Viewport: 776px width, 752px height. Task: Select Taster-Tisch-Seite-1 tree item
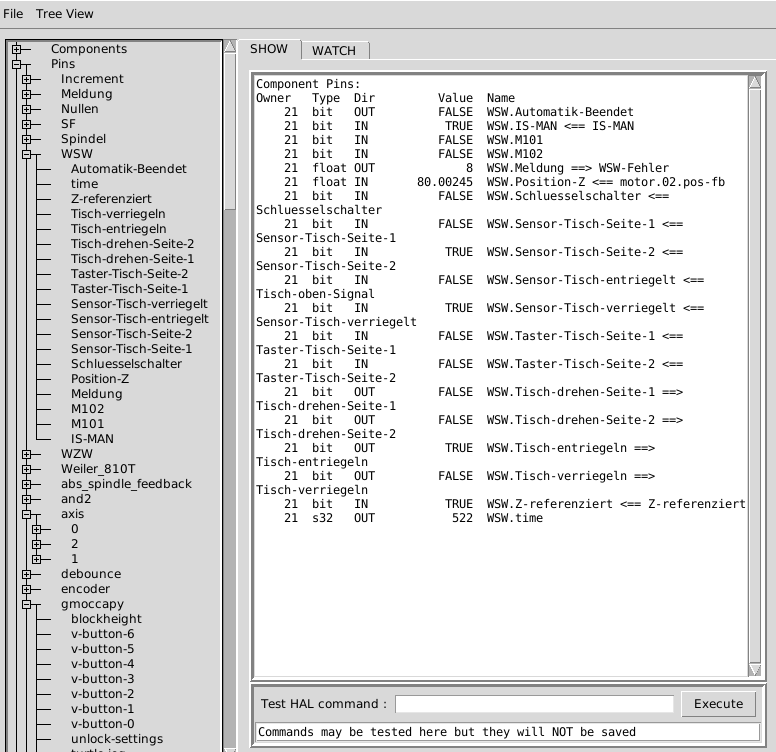(x=130, y=289)
